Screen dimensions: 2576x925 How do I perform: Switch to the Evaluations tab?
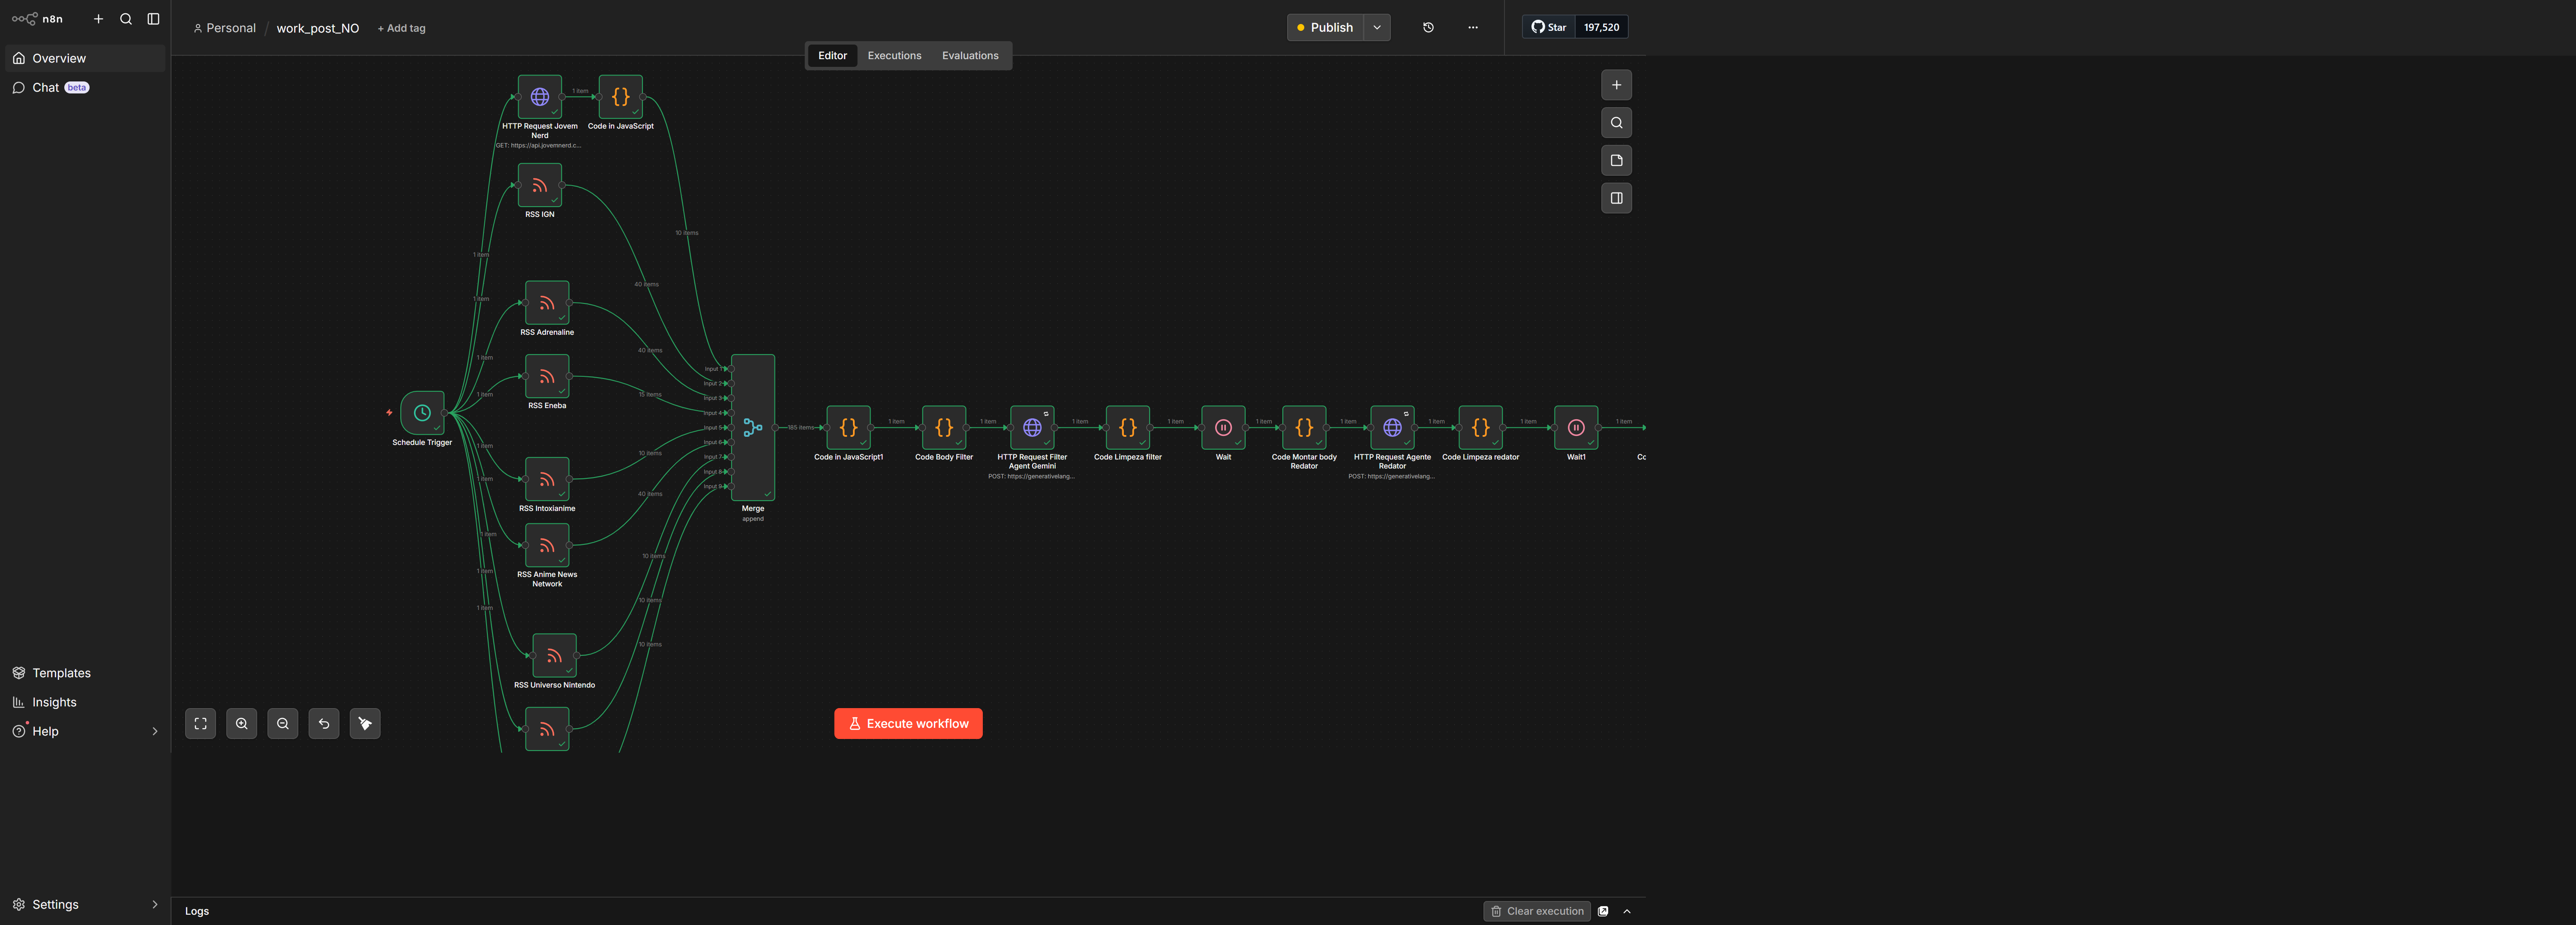click(x=970, y=56)
